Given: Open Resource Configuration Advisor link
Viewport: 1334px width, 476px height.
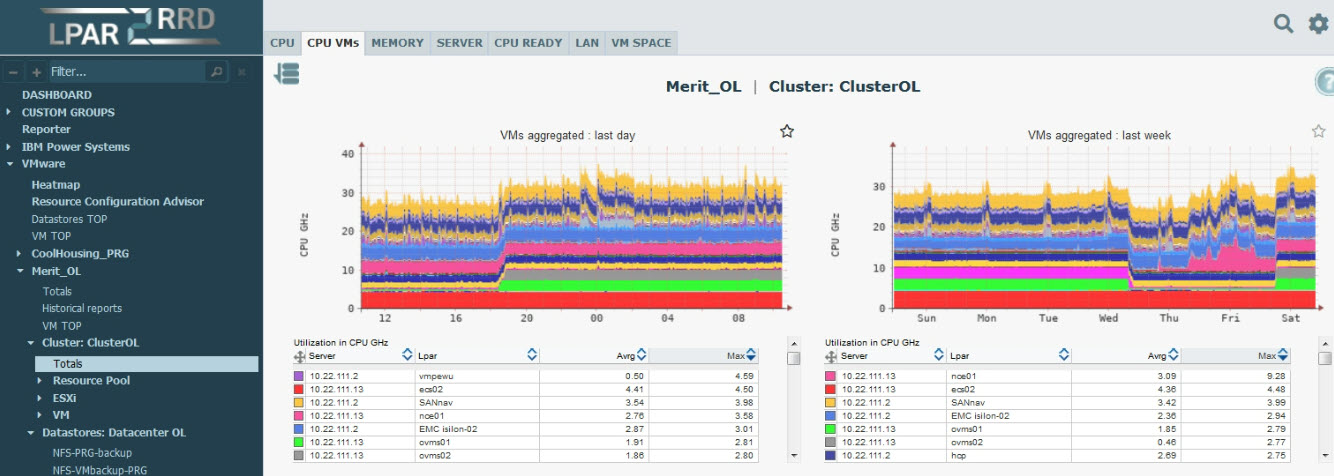Looking at the screenshot, I should pyautogui.click(x=117, y=202).
